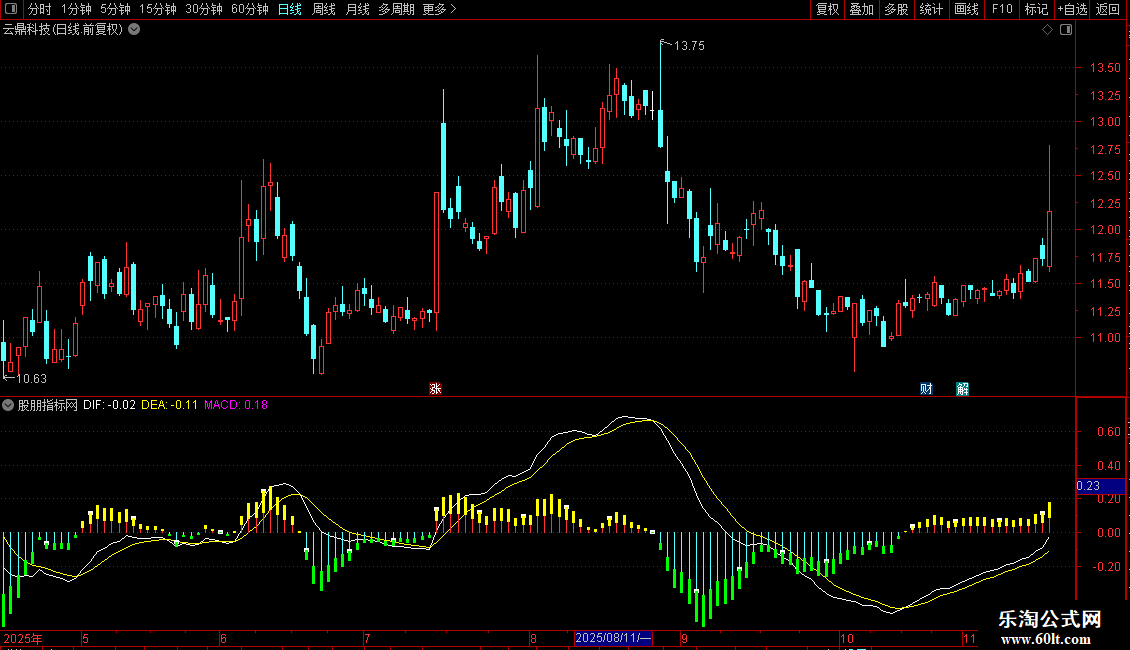Image resolution: width=1130 pixels, height=650 pixels.
Task: Click the 财 financial report marker
Action: pos(926,388)
